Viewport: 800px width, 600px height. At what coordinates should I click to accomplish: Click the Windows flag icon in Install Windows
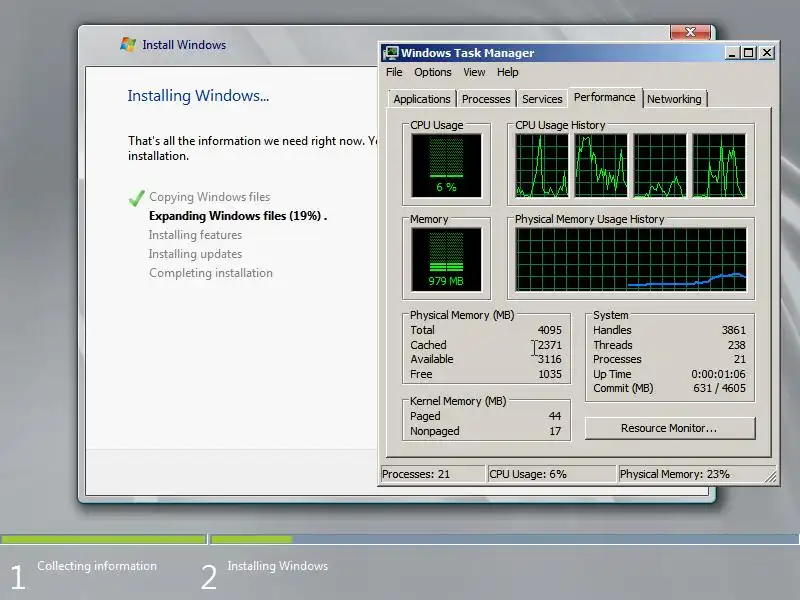[128, 44]
